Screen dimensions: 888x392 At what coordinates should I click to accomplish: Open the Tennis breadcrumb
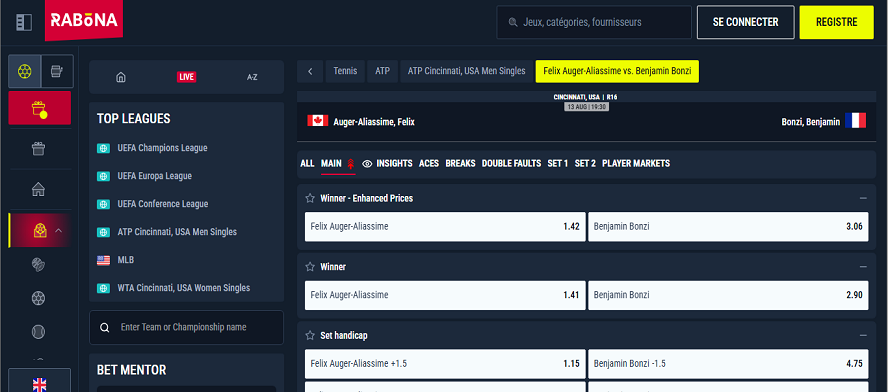[x=345, y=71]
